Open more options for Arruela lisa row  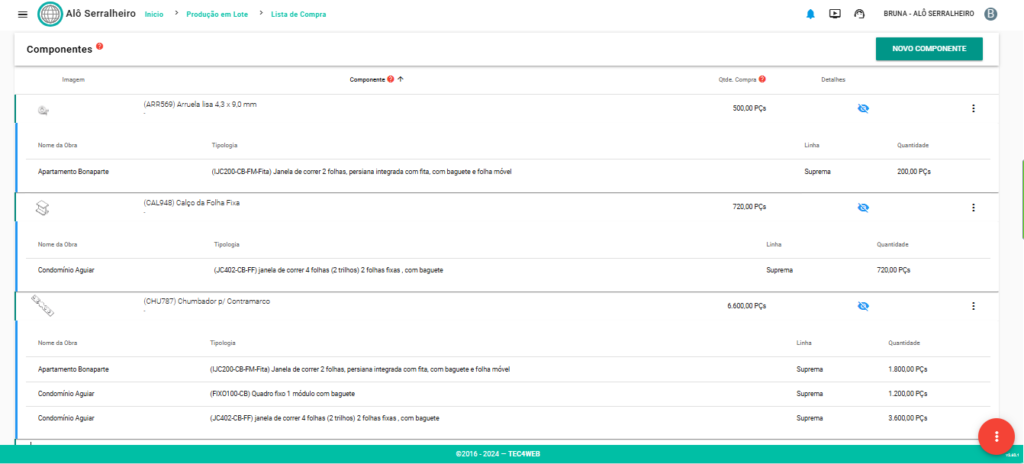pyautogui.click(x=973, y=108)
